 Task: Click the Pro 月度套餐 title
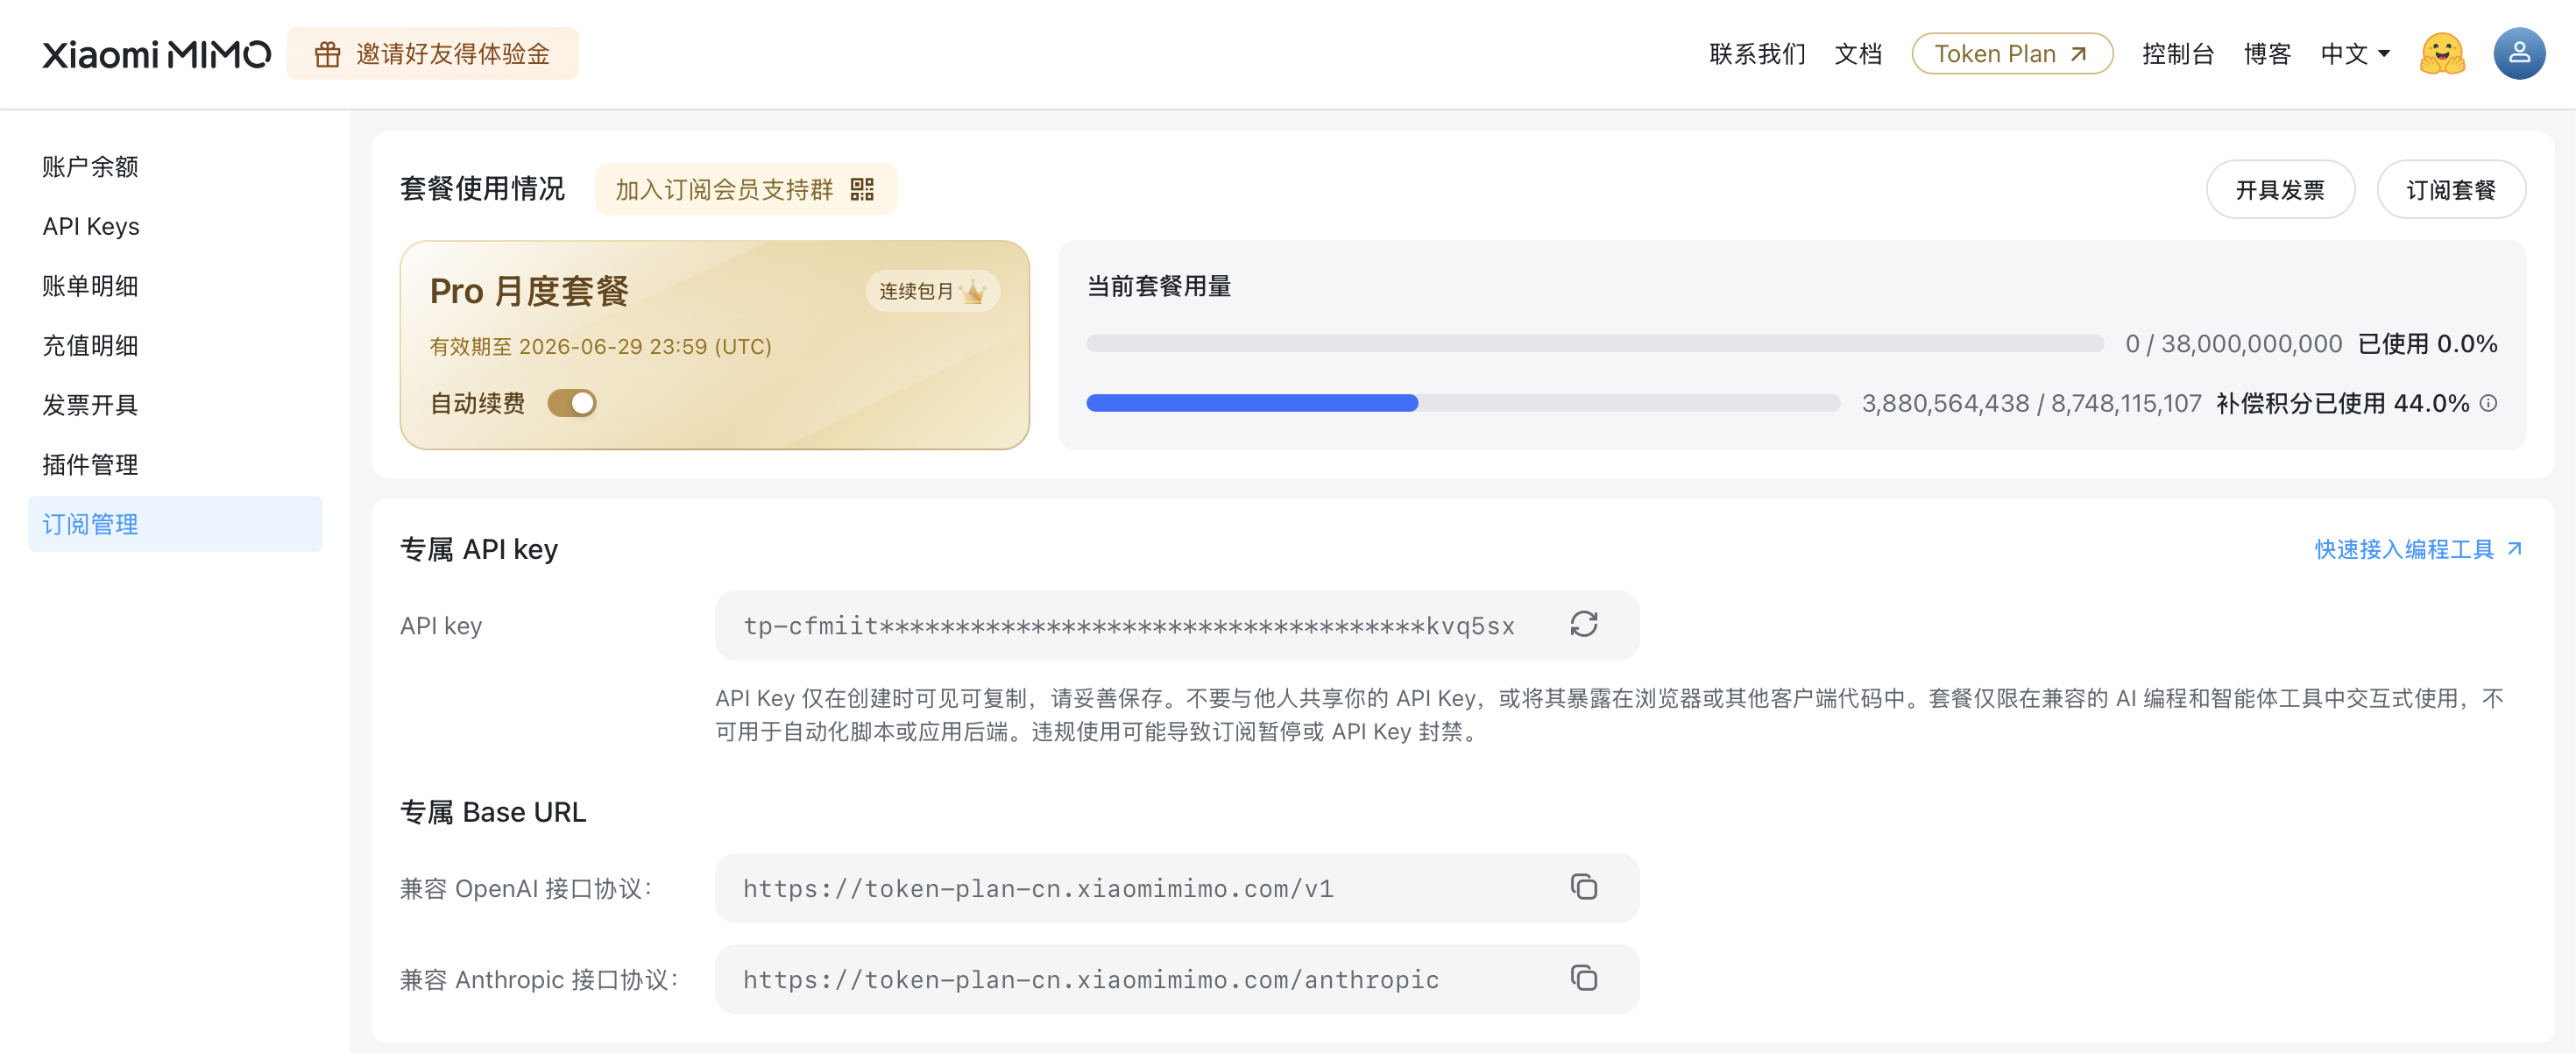point(529,291)
